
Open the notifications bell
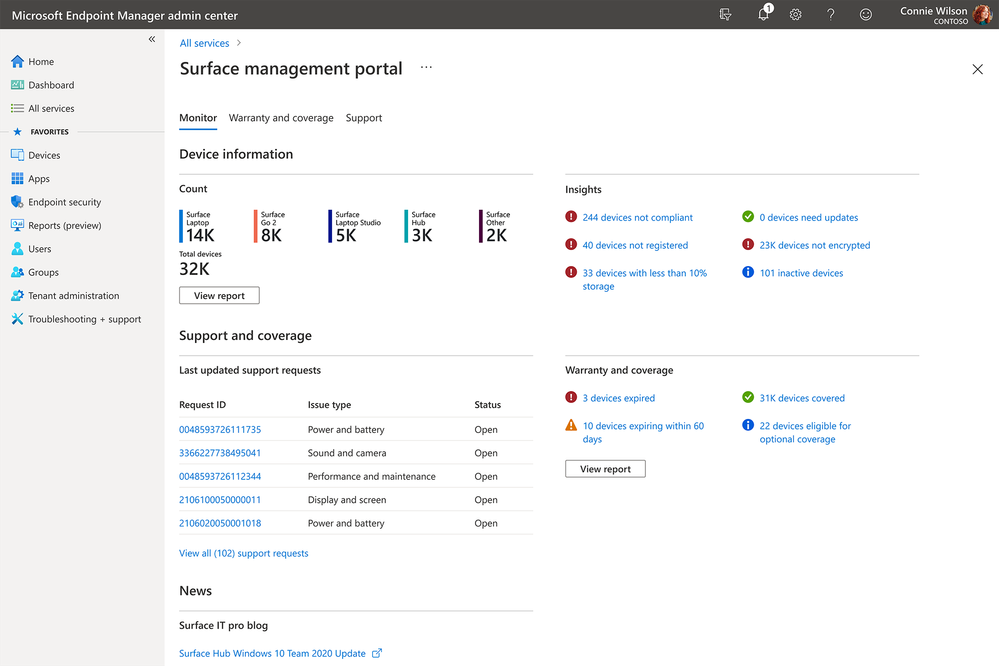pyautogui.click(x=763, y=14)
